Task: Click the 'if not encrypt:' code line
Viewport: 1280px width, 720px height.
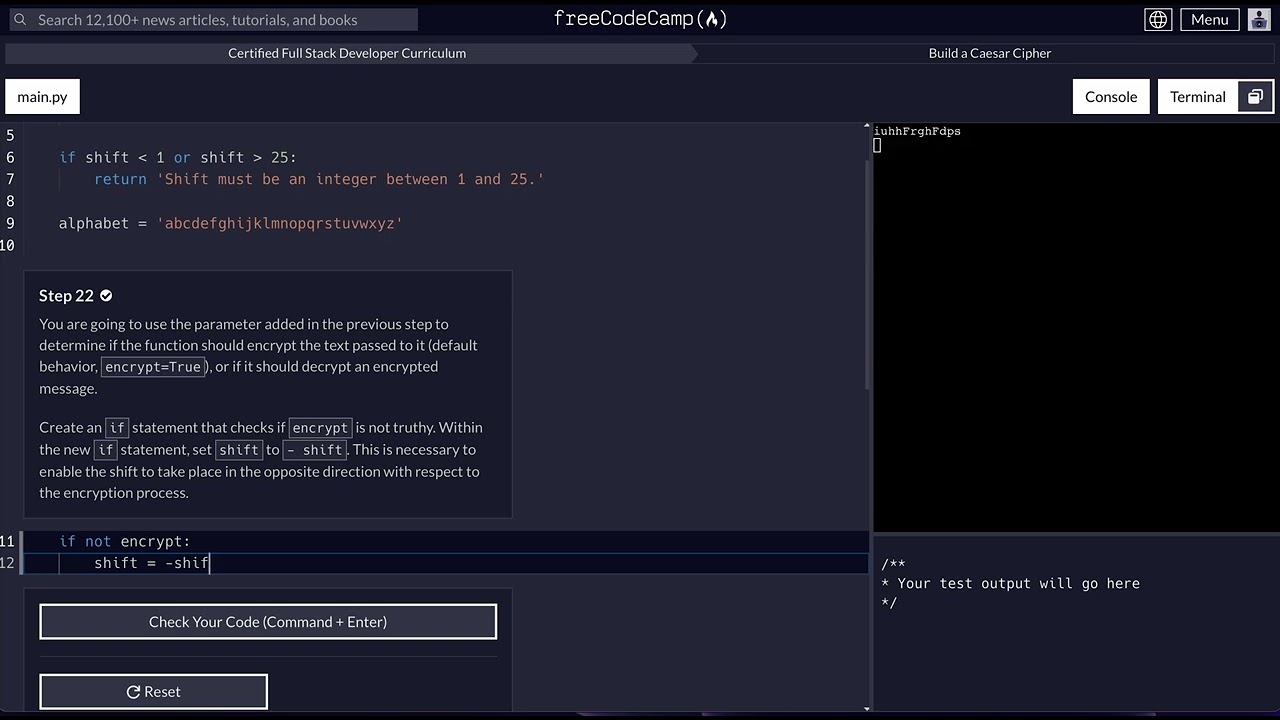Action: [124, 541]
